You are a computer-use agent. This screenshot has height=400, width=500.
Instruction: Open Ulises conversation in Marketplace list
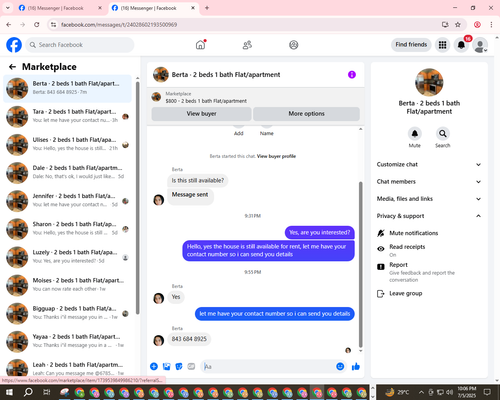tap(67, 145)
